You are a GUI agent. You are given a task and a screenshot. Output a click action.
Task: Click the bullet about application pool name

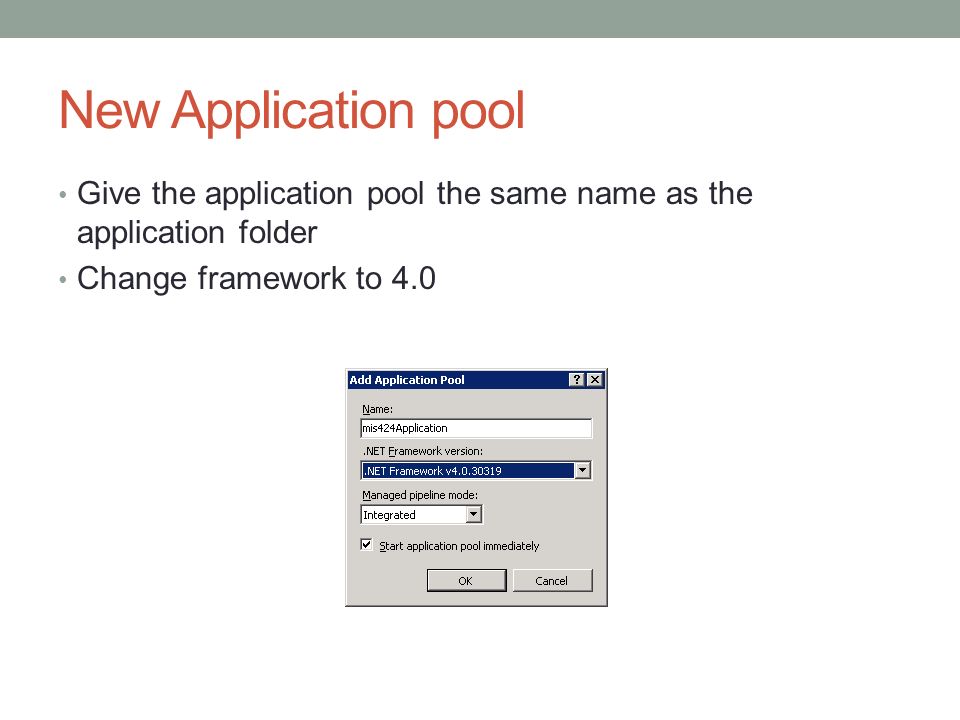(414, 213)
